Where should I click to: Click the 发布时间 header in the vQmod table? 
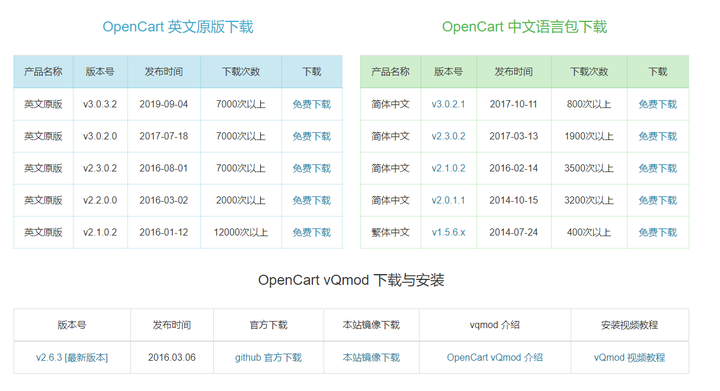(x=172, y=325)
